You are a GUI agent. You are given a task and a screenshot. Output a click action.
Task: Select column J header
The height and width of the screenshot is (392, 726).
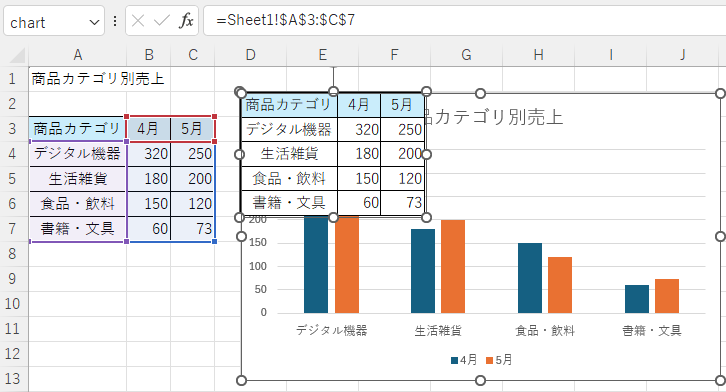(x=682, y=55)
